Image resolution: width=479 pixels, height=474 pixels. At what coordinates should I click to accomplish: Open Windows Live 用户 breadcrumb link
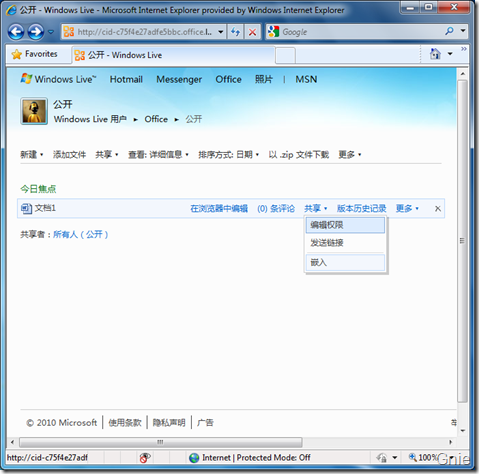point(90,119)
